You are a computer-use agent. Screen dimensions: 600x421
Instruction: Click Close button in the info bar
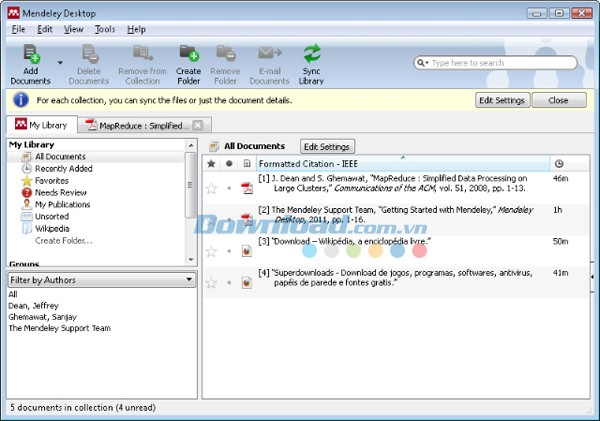pyautogui.click(x=559, y=100)
